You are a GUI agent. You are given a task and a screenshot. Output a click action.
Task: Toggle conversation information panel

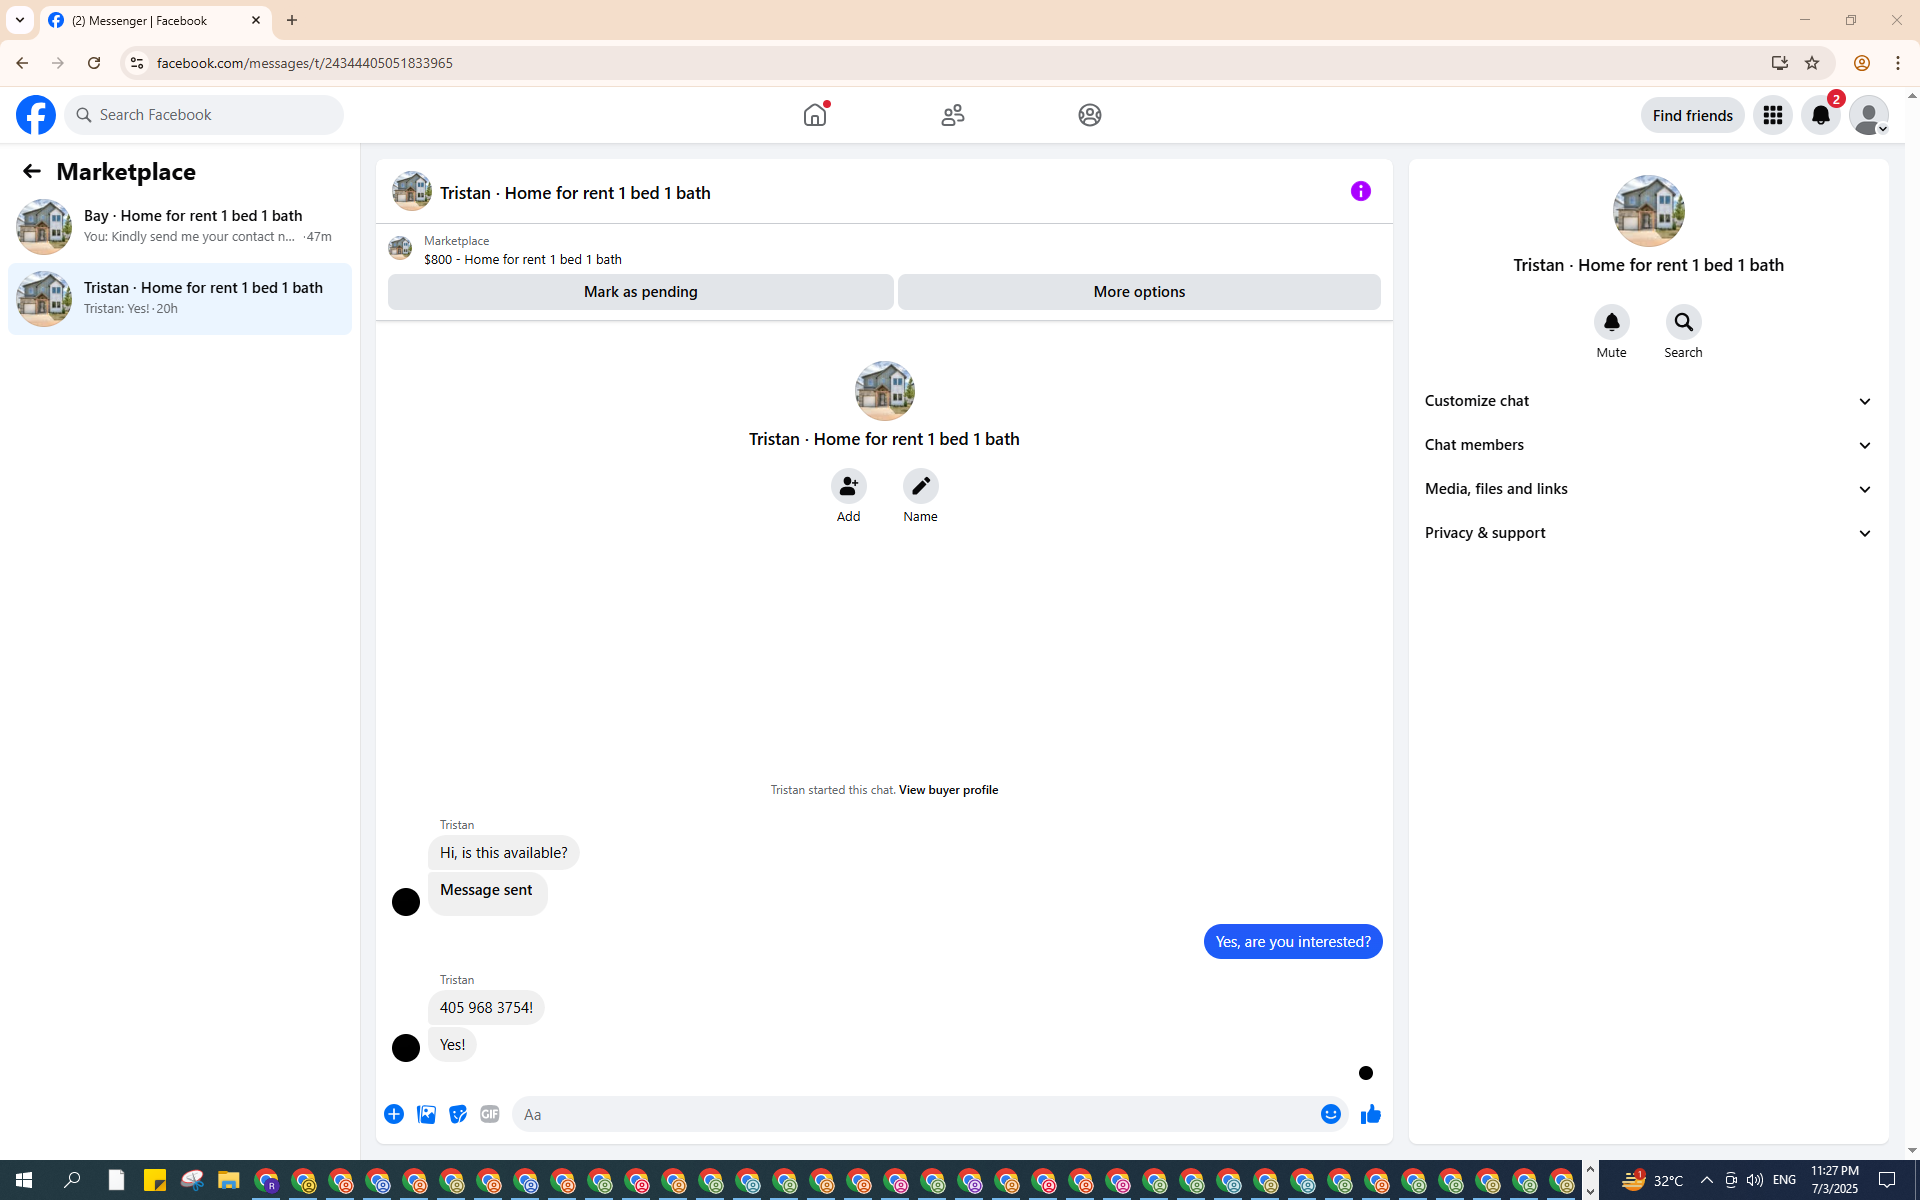click(1360, 191)
